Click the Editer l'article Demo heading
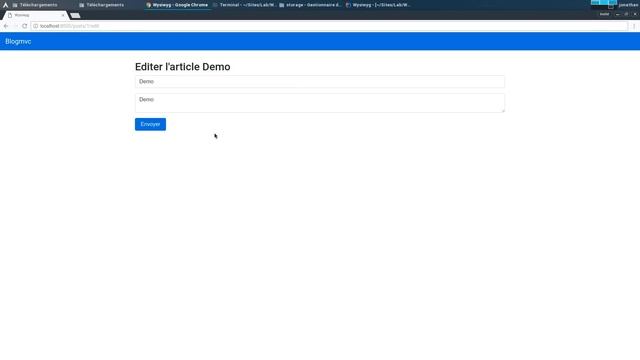The width and height of the screenshot is (640, 360). [182, 67]
